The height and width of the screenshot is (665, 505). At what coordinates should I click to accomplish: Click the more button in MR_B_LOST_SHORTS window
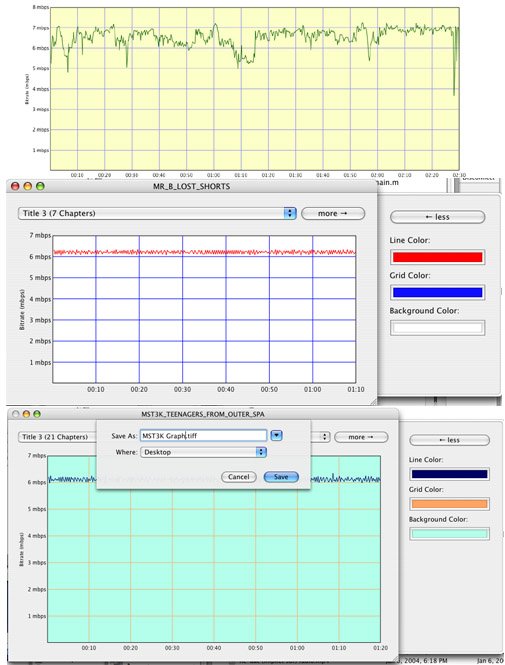(333, 213)
